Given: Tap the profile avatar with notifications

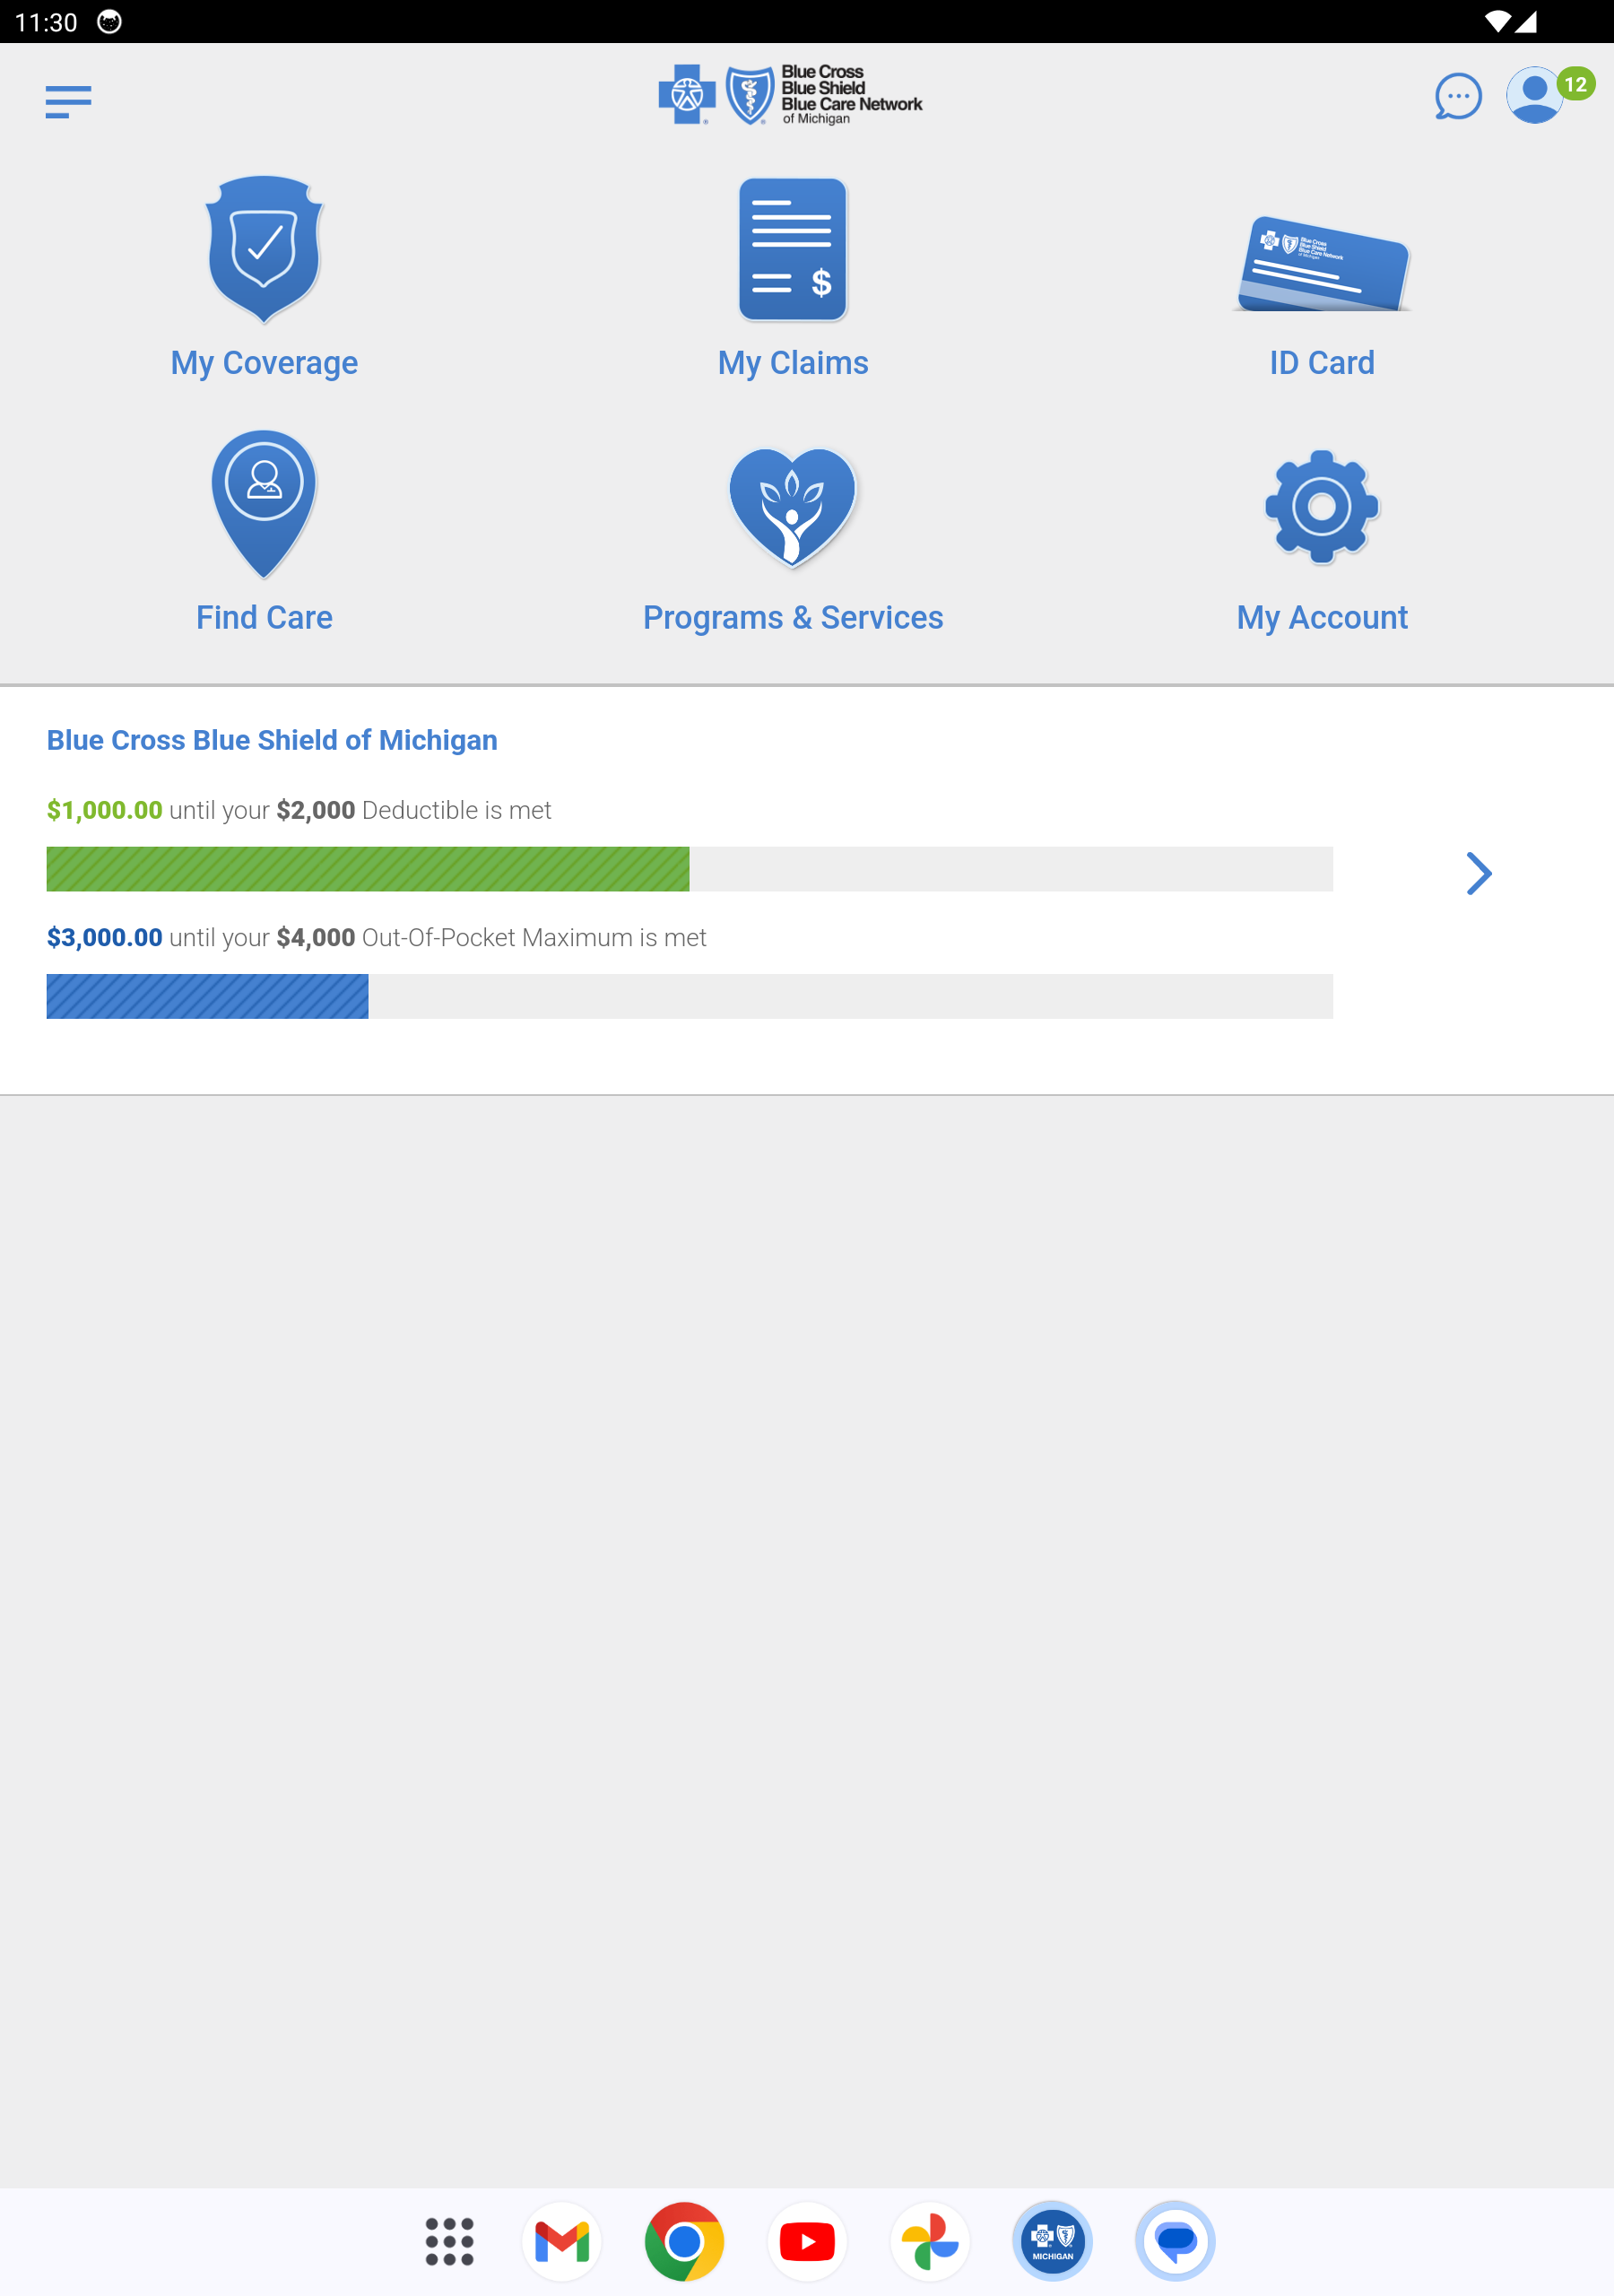Looking at the screenshot, I should (x=1535, y=96).
